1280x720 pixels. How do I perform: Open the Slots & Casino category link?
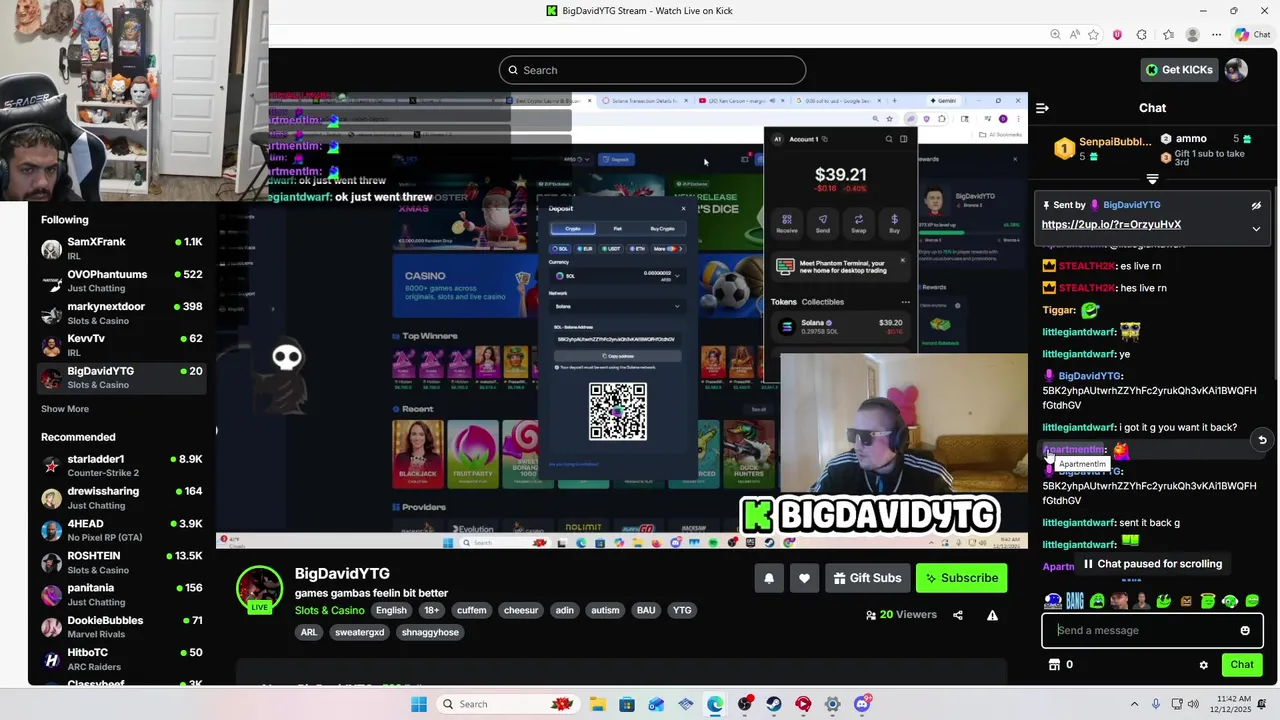(x=329, y=610)
